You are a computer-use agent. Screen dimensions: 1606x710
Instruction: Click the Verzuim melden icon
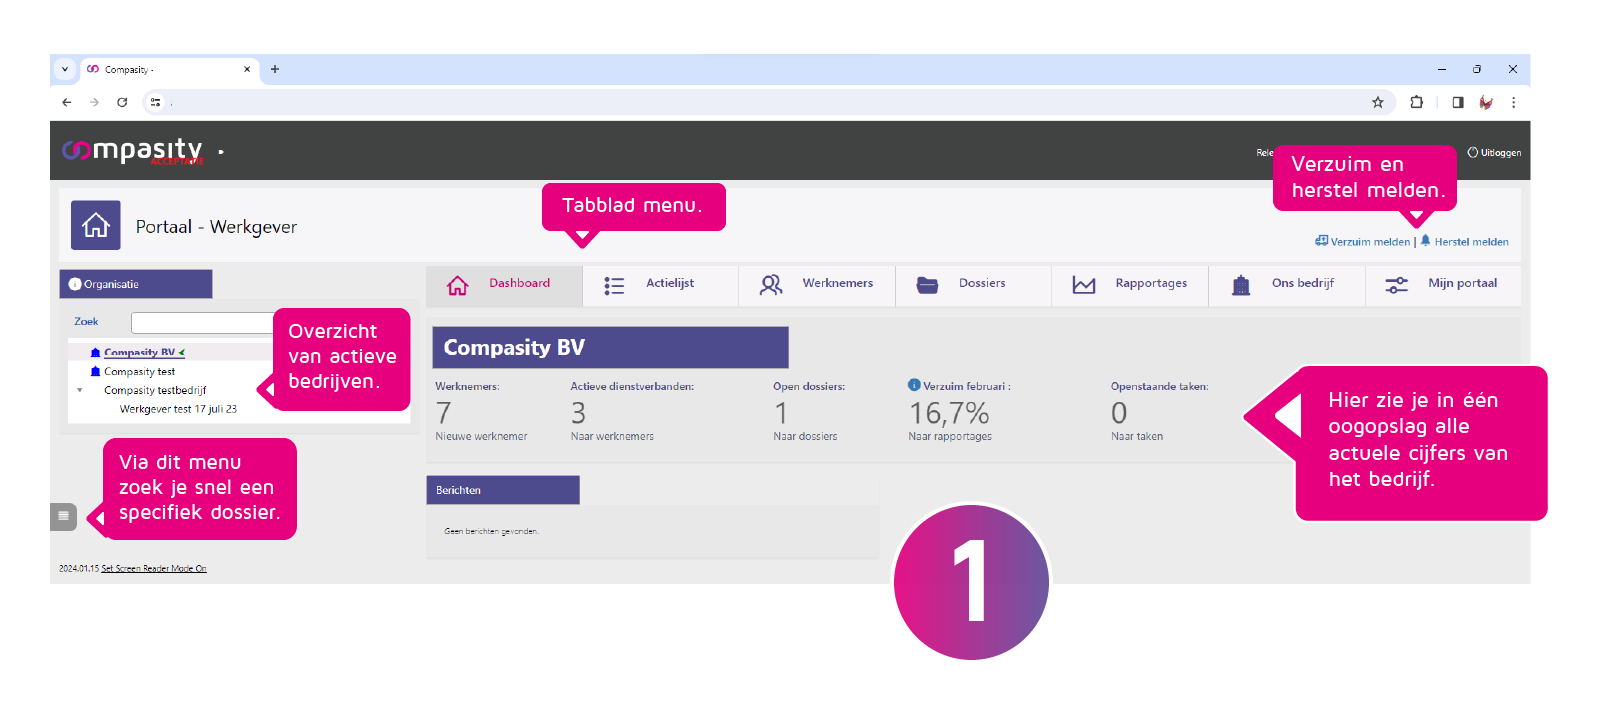[1321, 241]
